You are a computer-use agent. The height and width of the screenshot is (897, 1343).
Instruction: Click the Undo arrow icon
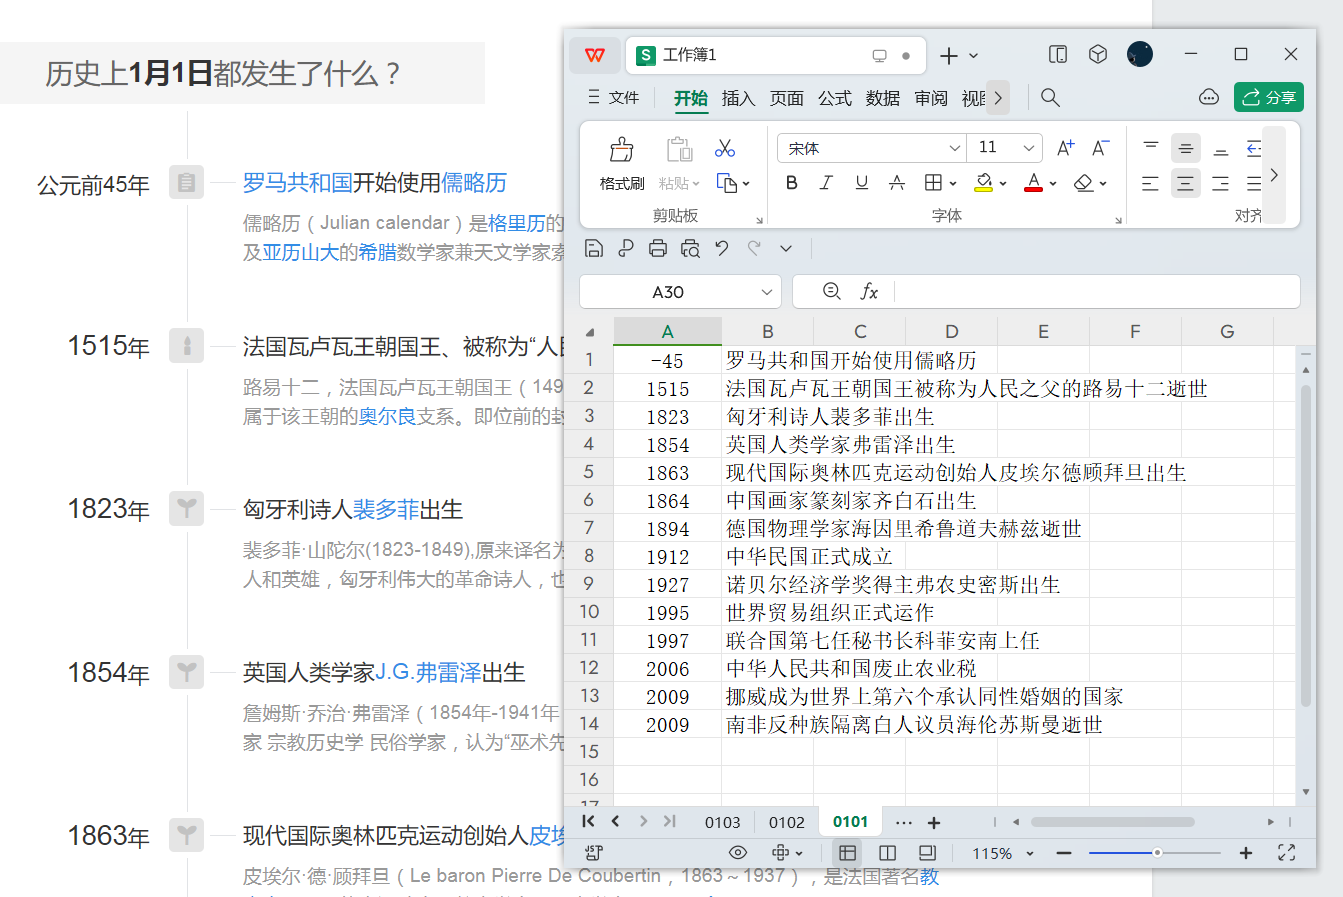(722, 248)
